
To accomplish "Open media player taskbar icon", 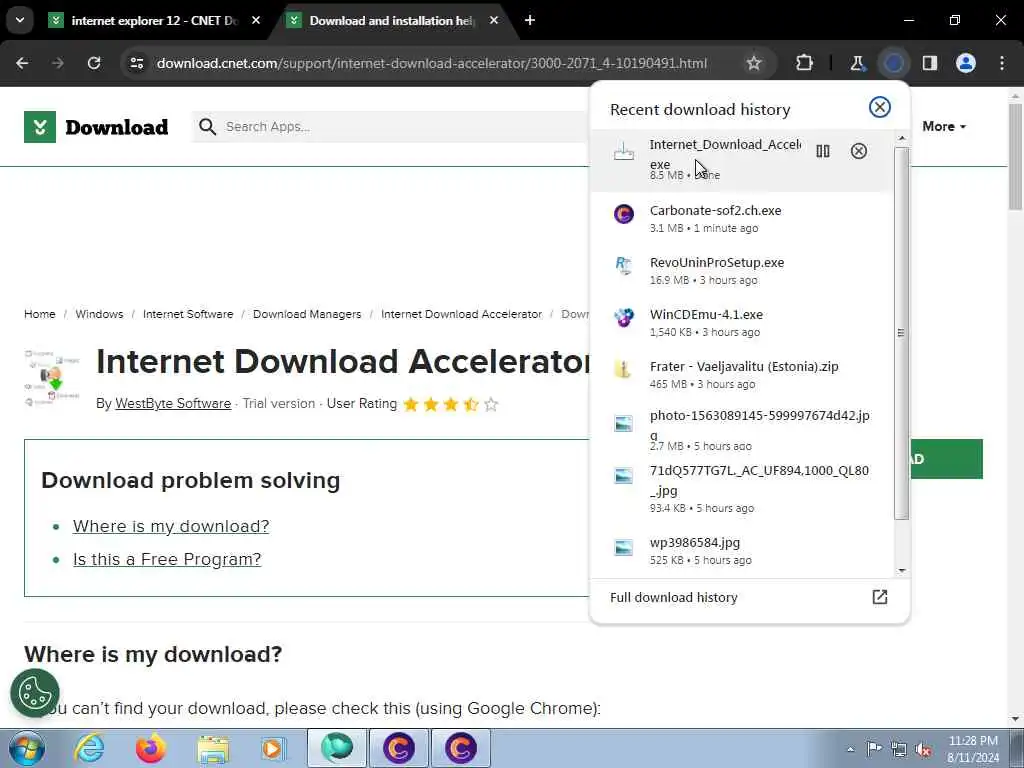I will coord(274,748).
